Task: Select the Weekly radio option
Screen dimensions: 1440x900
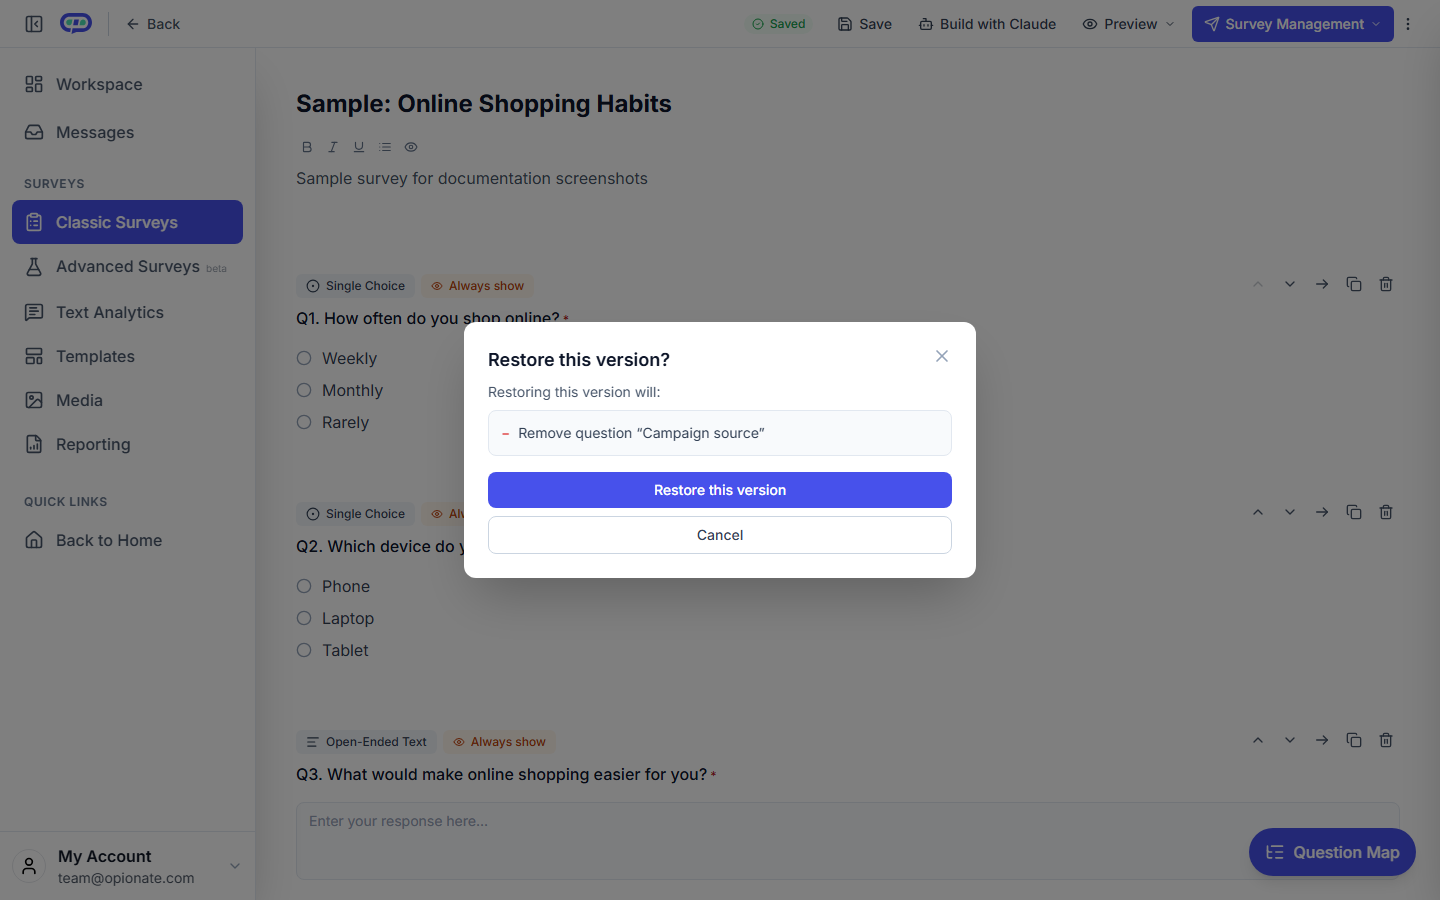Action: (x=304, y=358)
